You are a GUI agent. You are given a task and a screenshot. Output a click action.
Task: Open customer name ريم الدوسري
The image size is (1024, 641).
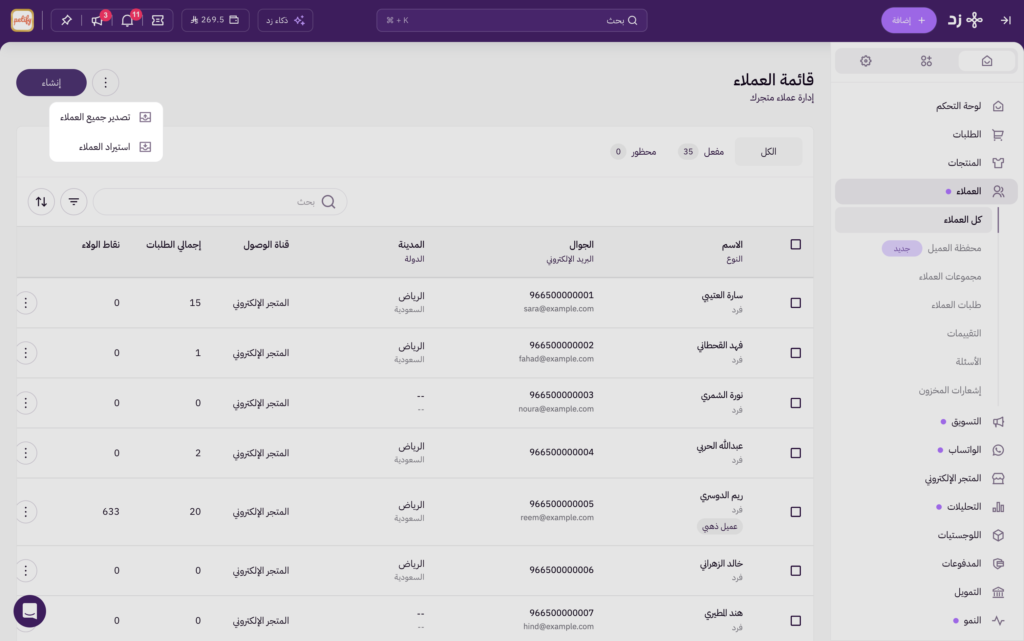(x=722, y=496)
